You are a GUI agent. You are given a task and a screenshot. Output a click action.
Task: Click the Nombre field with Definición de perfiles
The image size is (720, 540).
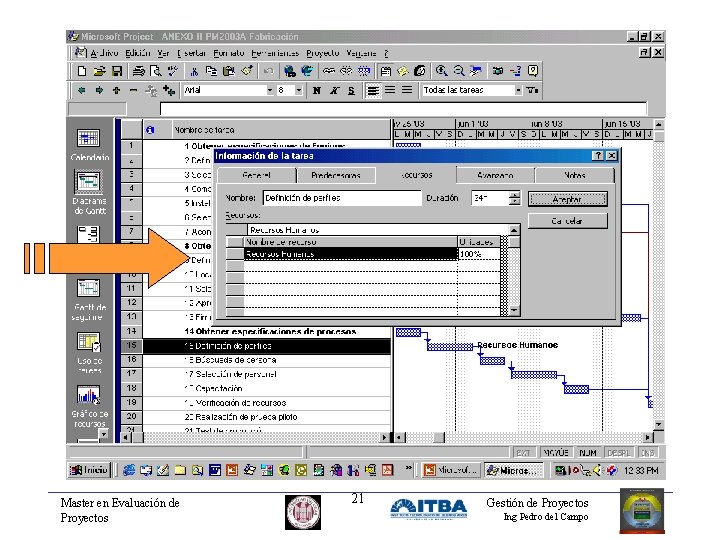pos(342,198)
